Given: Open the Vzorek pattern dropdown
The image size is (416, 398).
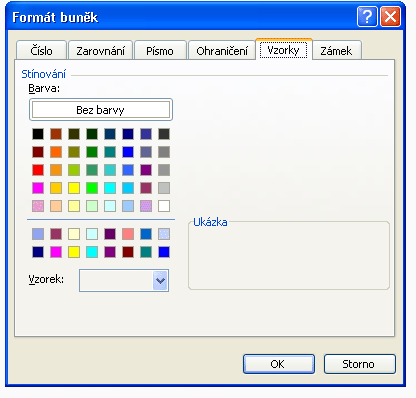Looking at the screenshot, I should coord(160,281).
